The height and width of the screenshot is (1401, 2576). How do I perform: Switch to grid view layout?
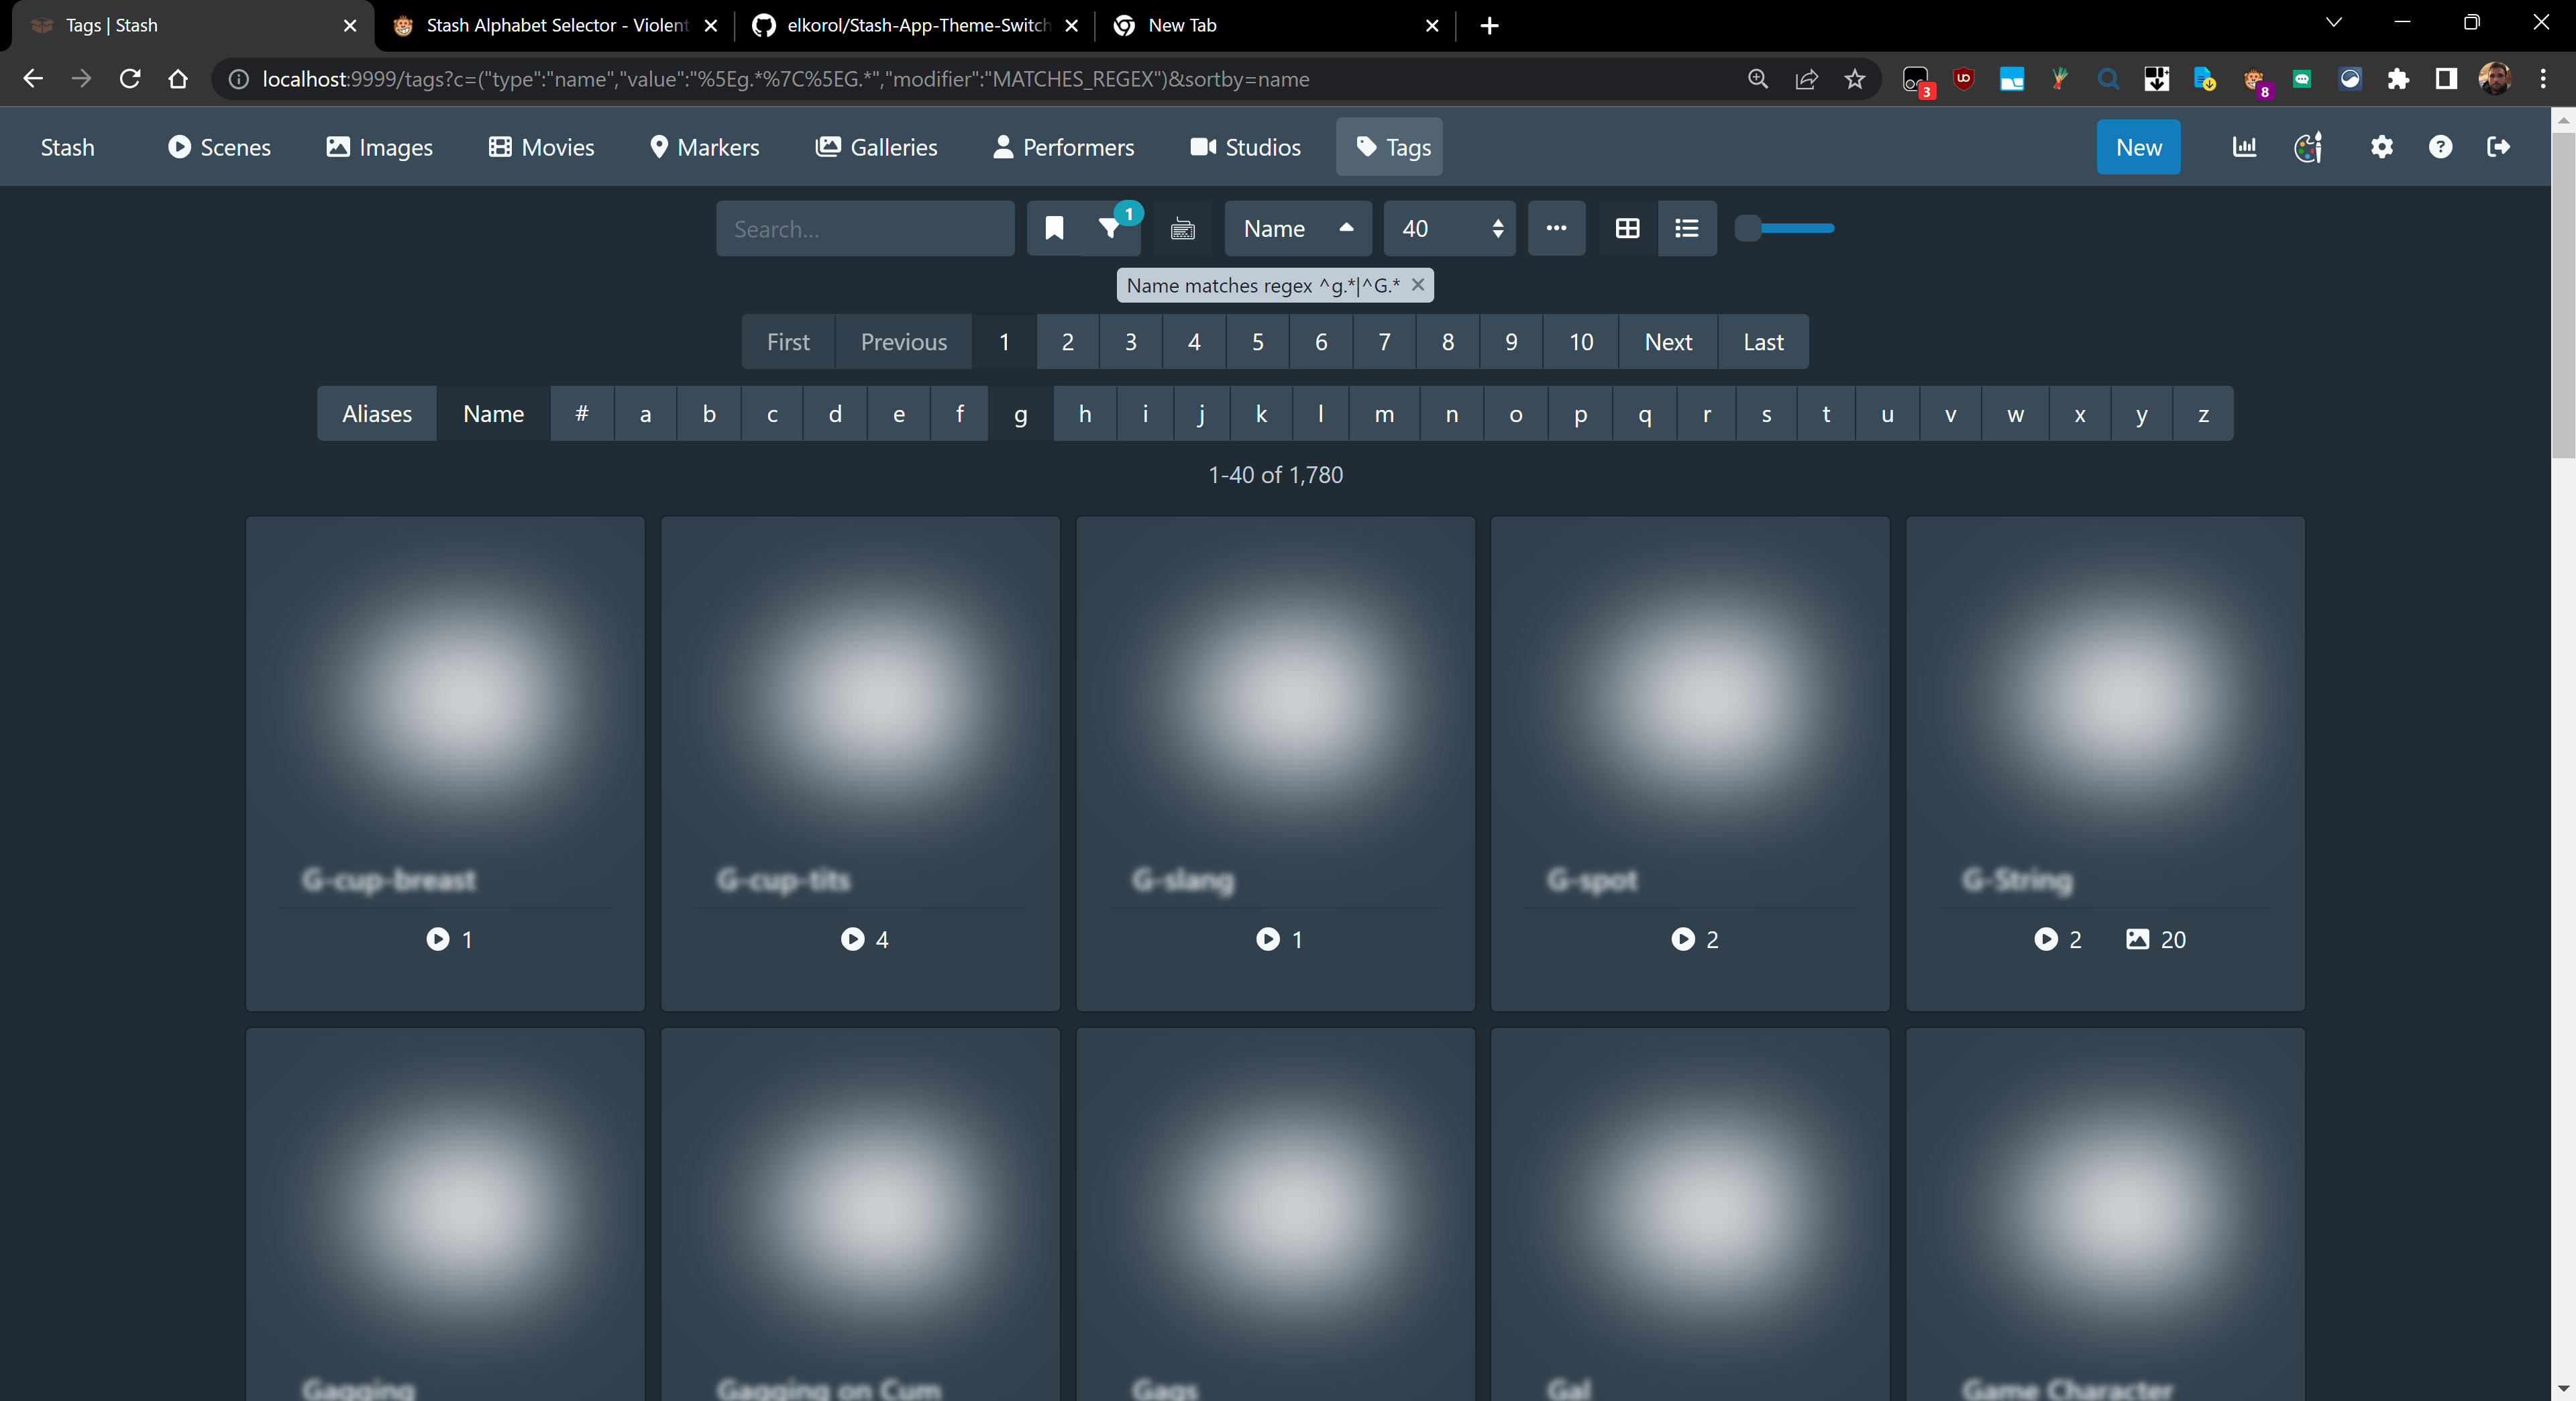[x=1626, y=228]
